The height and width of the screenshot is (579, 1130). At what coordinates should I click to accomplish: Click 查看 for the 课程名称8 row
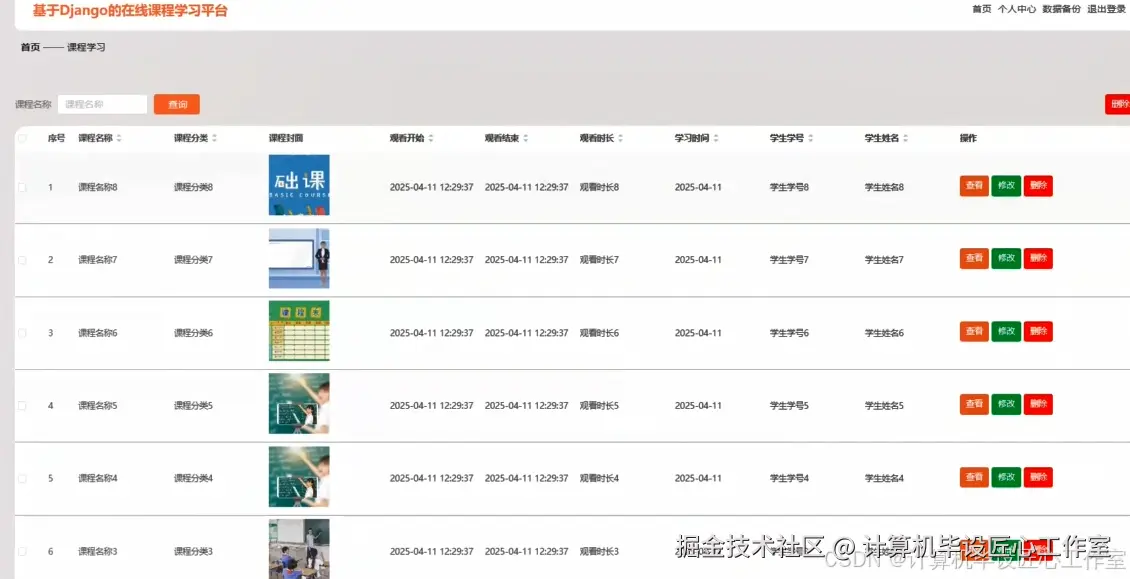pyautogui.click(x=973, y=185)
